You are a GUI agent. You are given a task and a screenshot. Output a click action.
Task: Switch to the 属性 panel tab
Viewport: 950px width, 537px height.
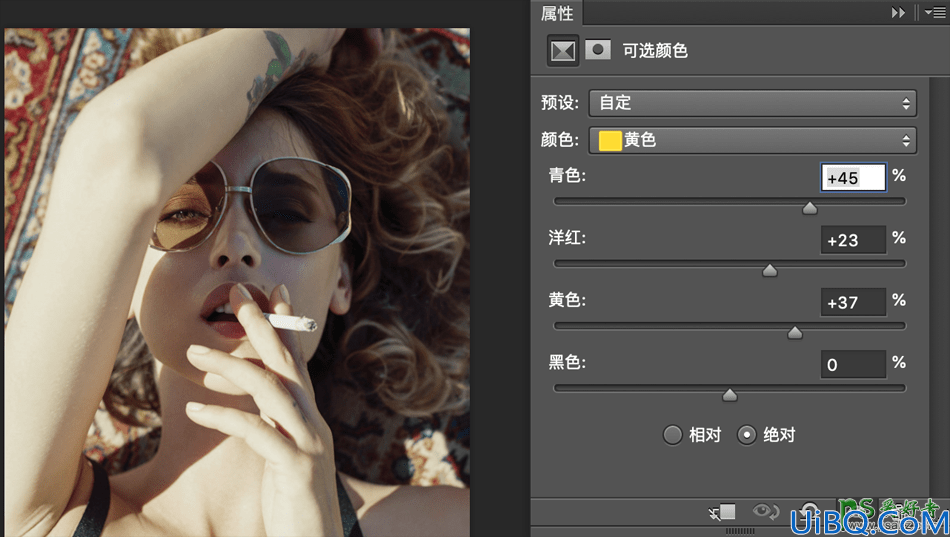pyautogui.click(x=557, y=13)
